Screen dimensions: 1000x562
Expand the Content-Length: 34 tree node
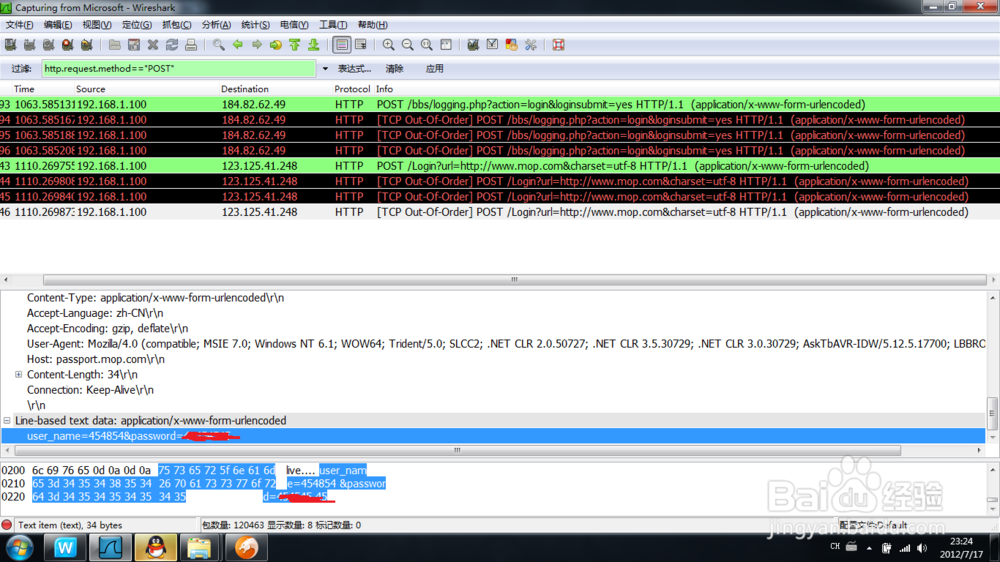click(18, 374)
